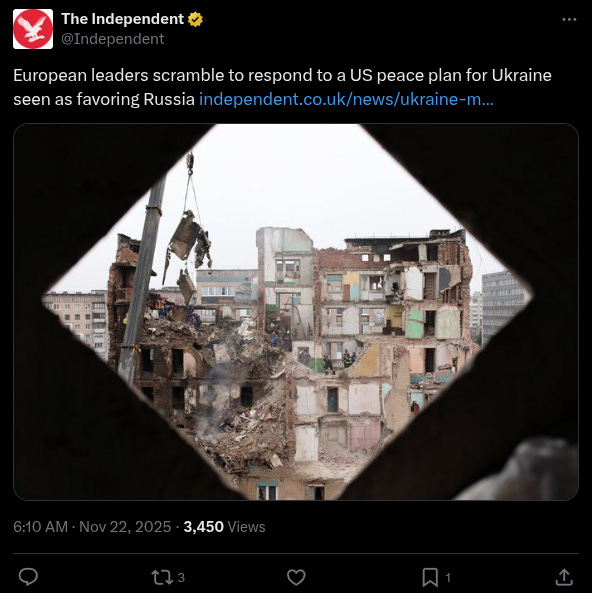Click the @Independent handle
The height and width of the screenshot is (593, 592).
pyautogui.click(x=113, y=39)
